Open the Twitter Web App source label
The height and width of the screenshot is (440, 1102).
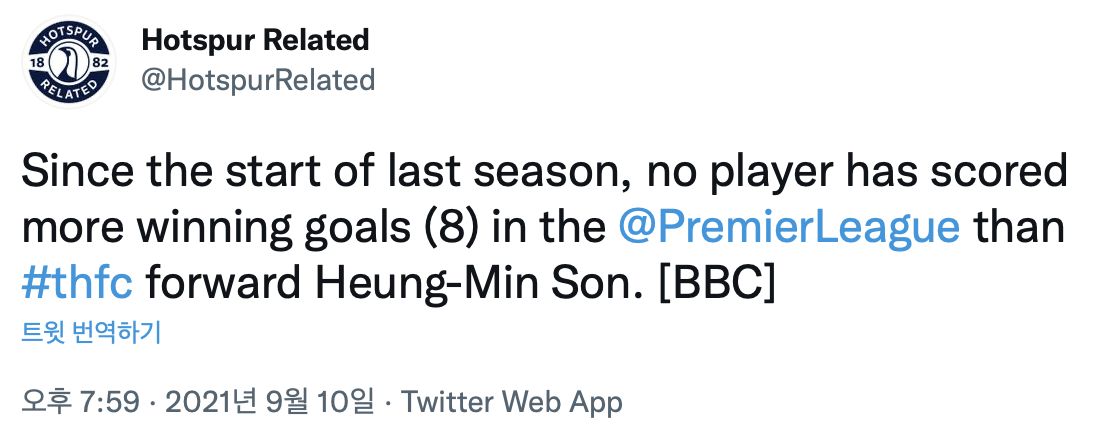pos(512,403)
